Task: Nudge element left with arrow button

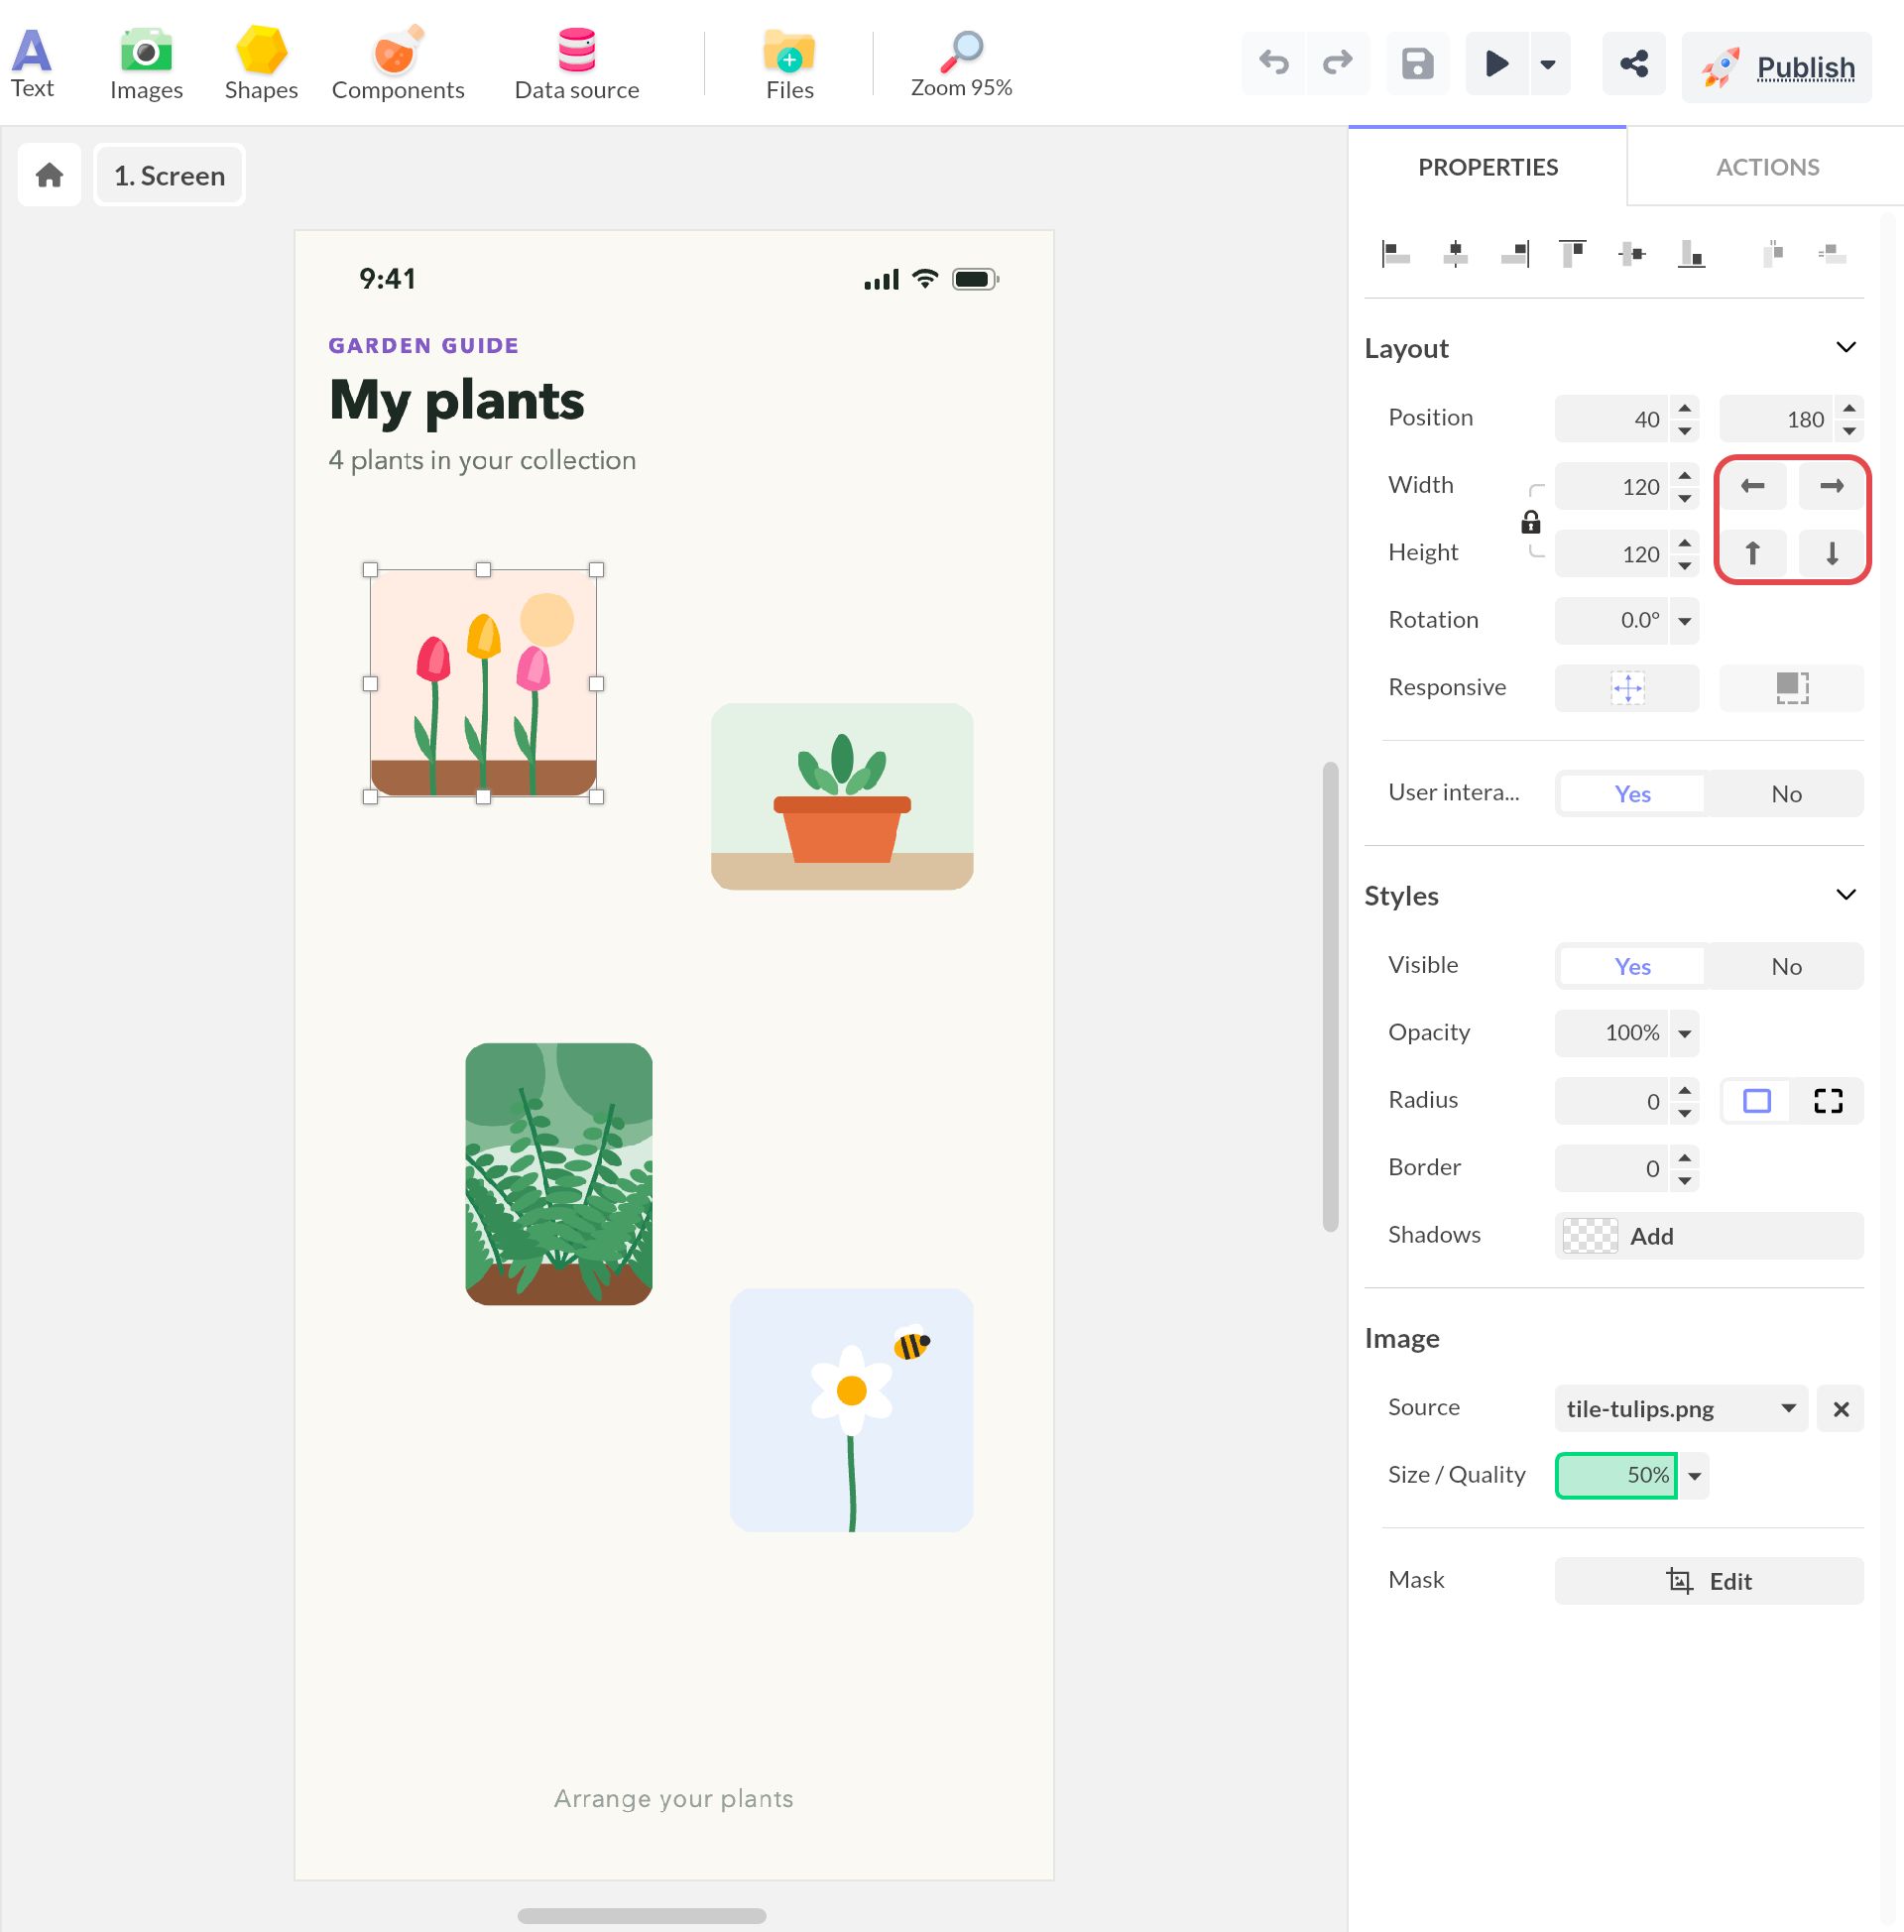Action: [1752, 486]
